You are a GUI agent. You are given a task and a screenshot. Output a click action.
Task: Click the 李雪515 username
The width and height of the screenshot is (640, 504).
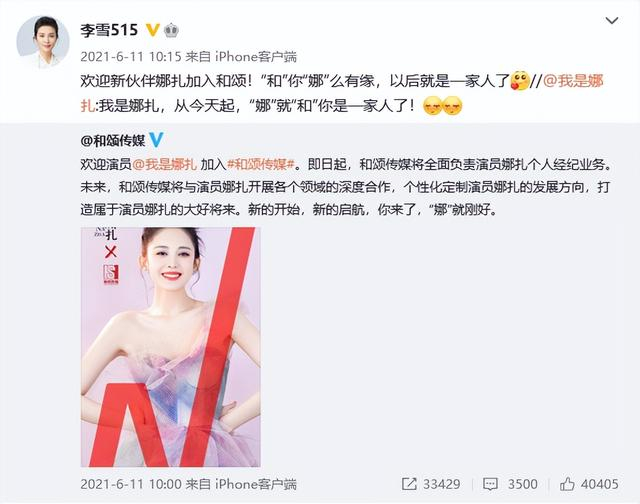click(109, 31)
